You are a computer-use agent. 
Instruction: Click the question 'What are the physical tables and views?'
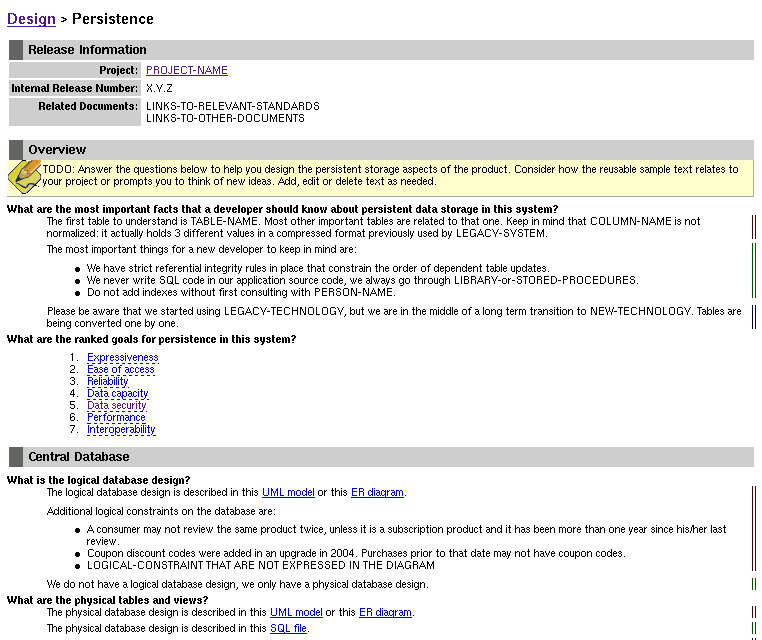(107, 601)
